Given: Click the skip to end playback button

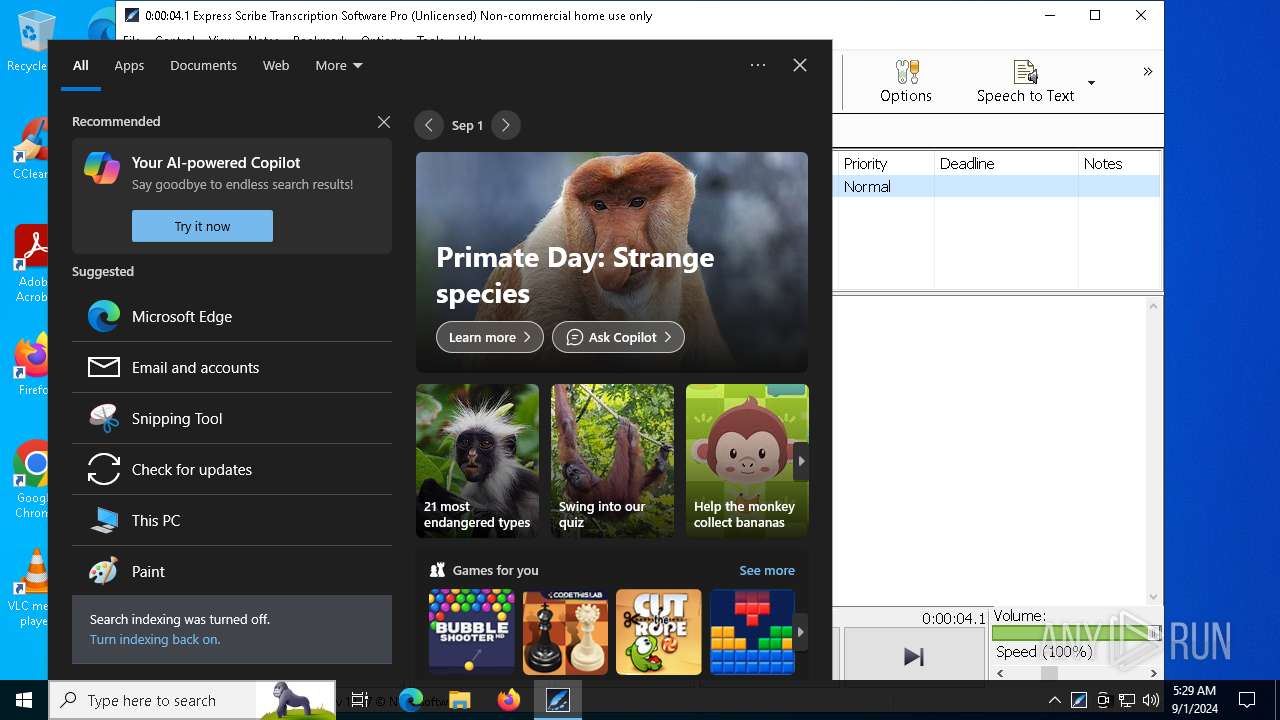Looking at the screenshot, I should [x=913, y=656].
